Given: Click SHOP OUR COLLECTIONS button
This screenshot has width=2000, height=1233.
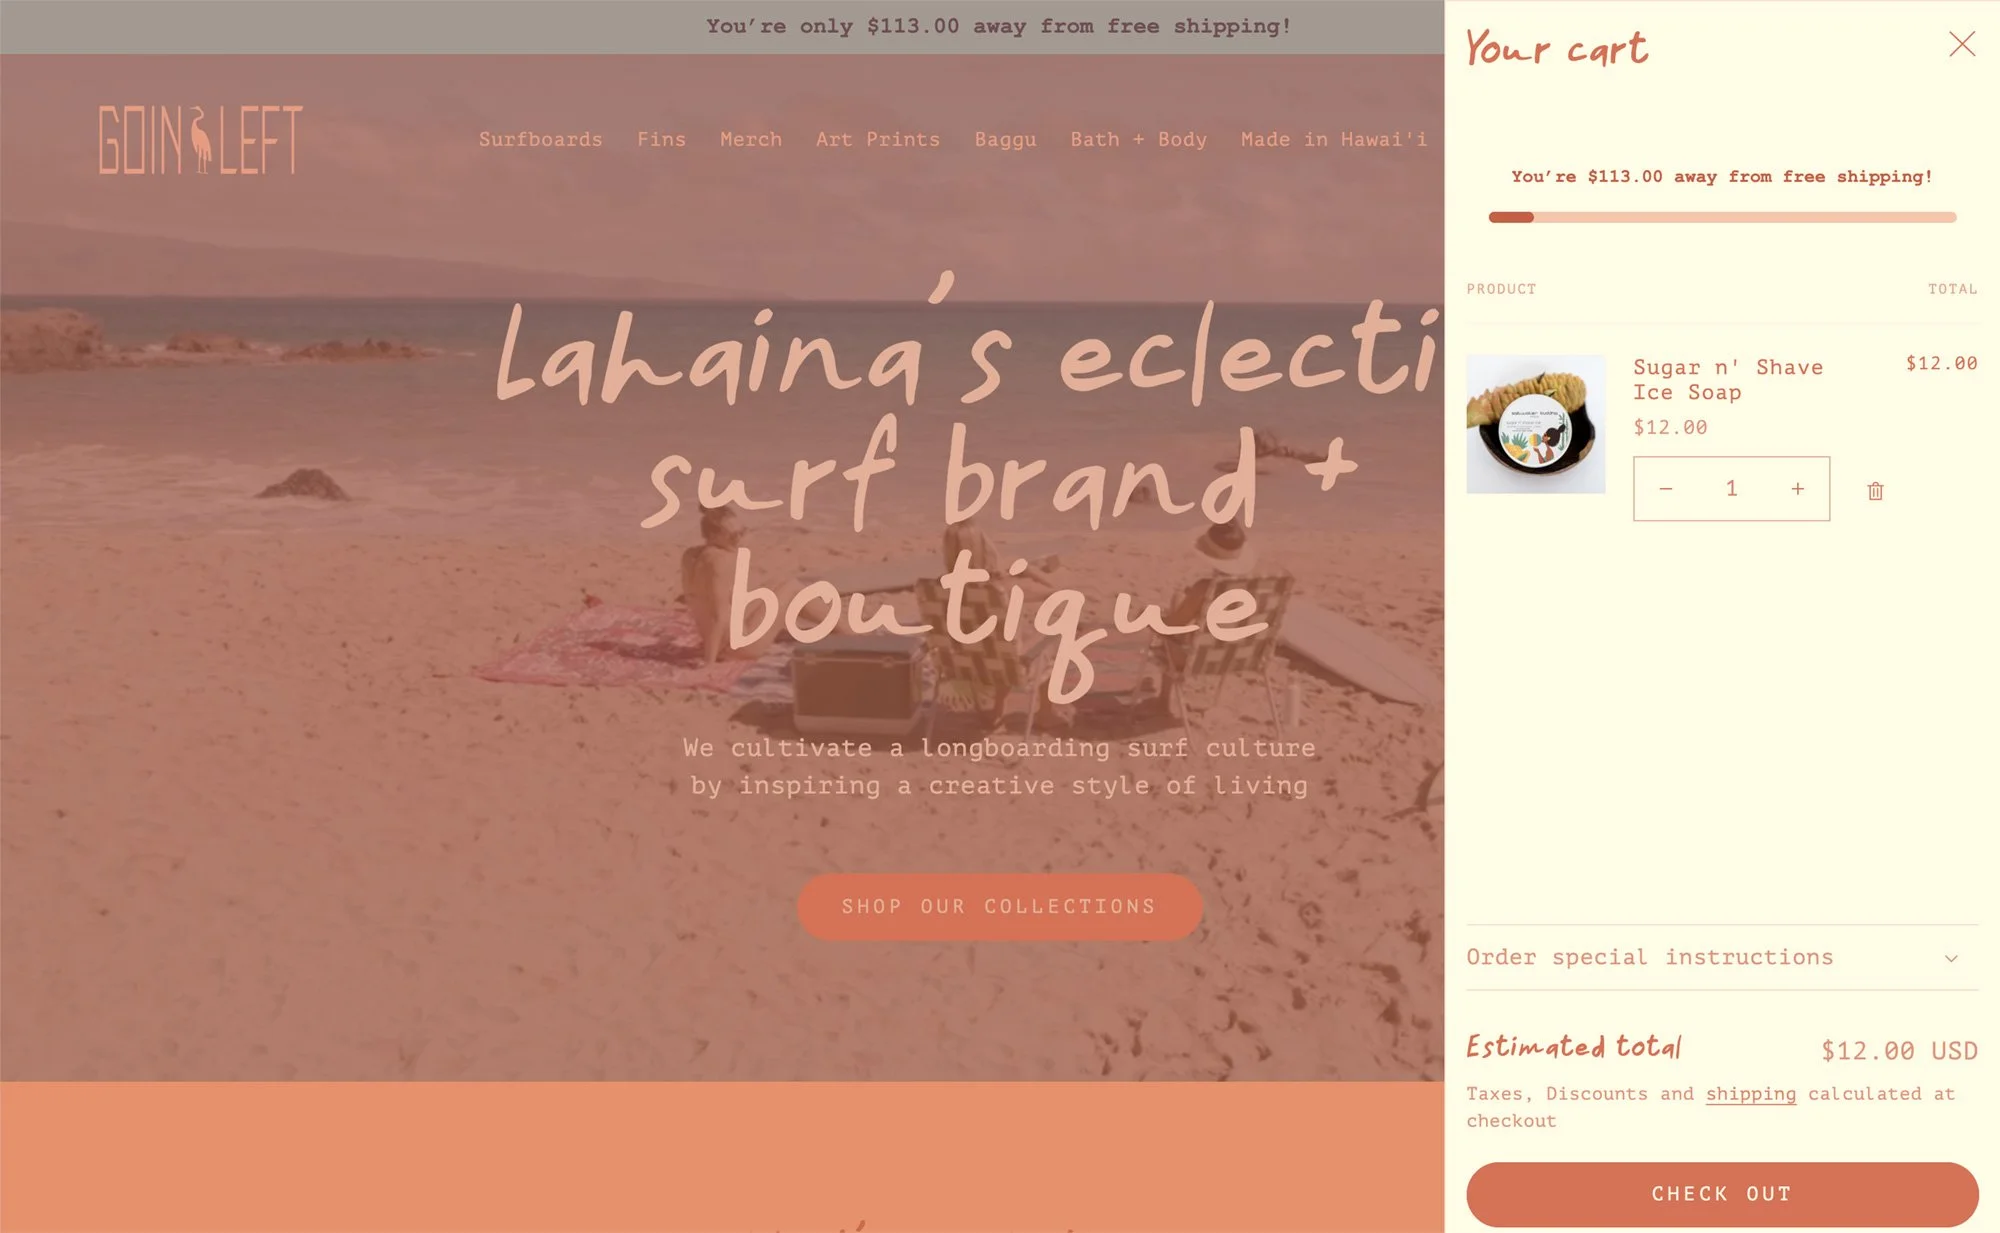Looking at the screenshot, I should [x=999, y=907].
